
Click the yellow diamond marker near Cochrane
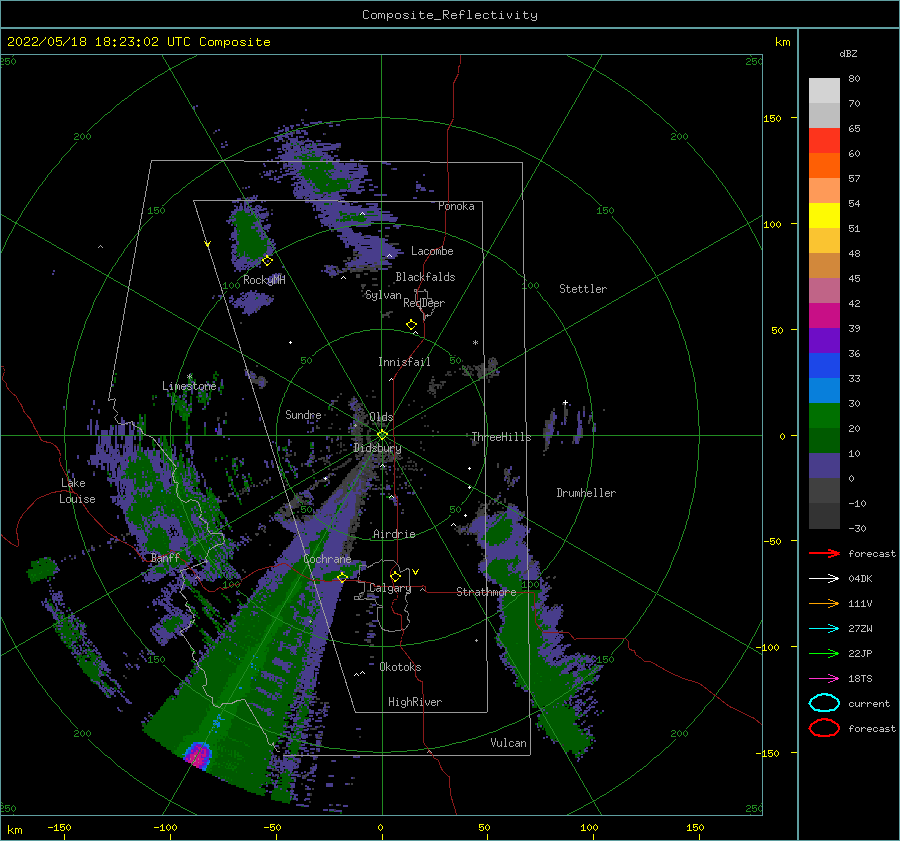coord(342,577)
